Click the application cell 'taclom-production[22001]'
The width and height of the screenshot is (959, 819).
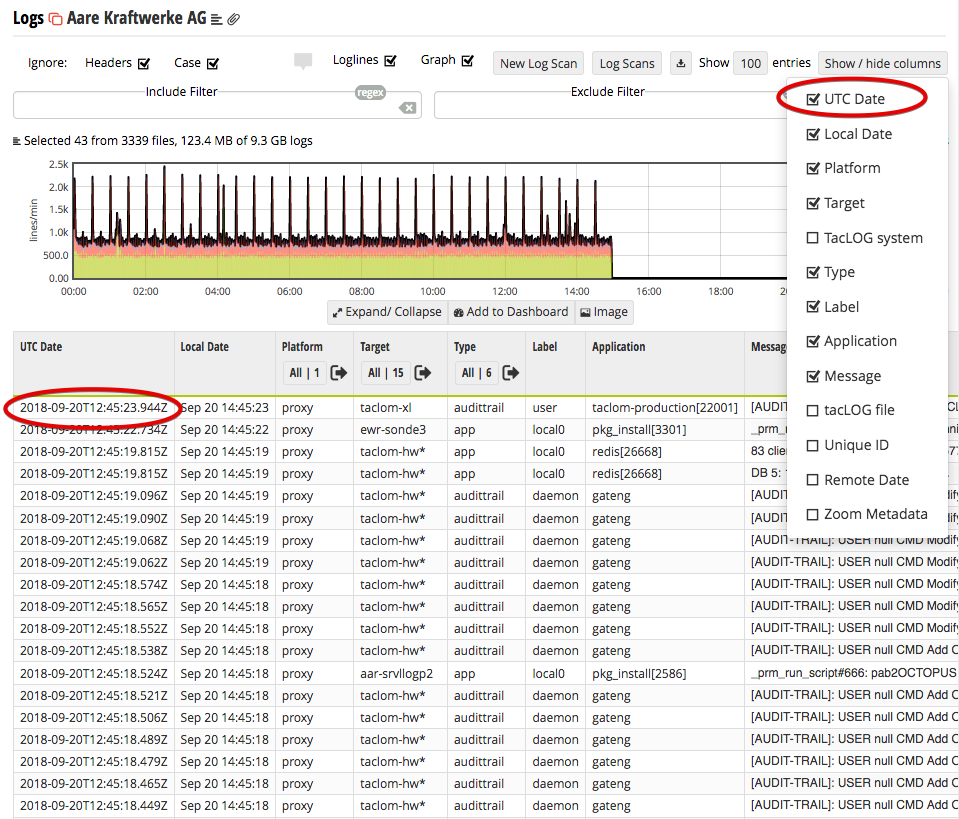(x=665, y=408)
